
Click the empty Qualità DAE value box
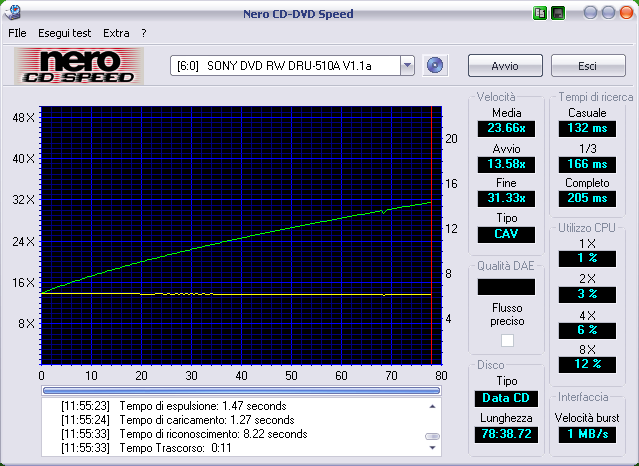click(x=506, y=287)
